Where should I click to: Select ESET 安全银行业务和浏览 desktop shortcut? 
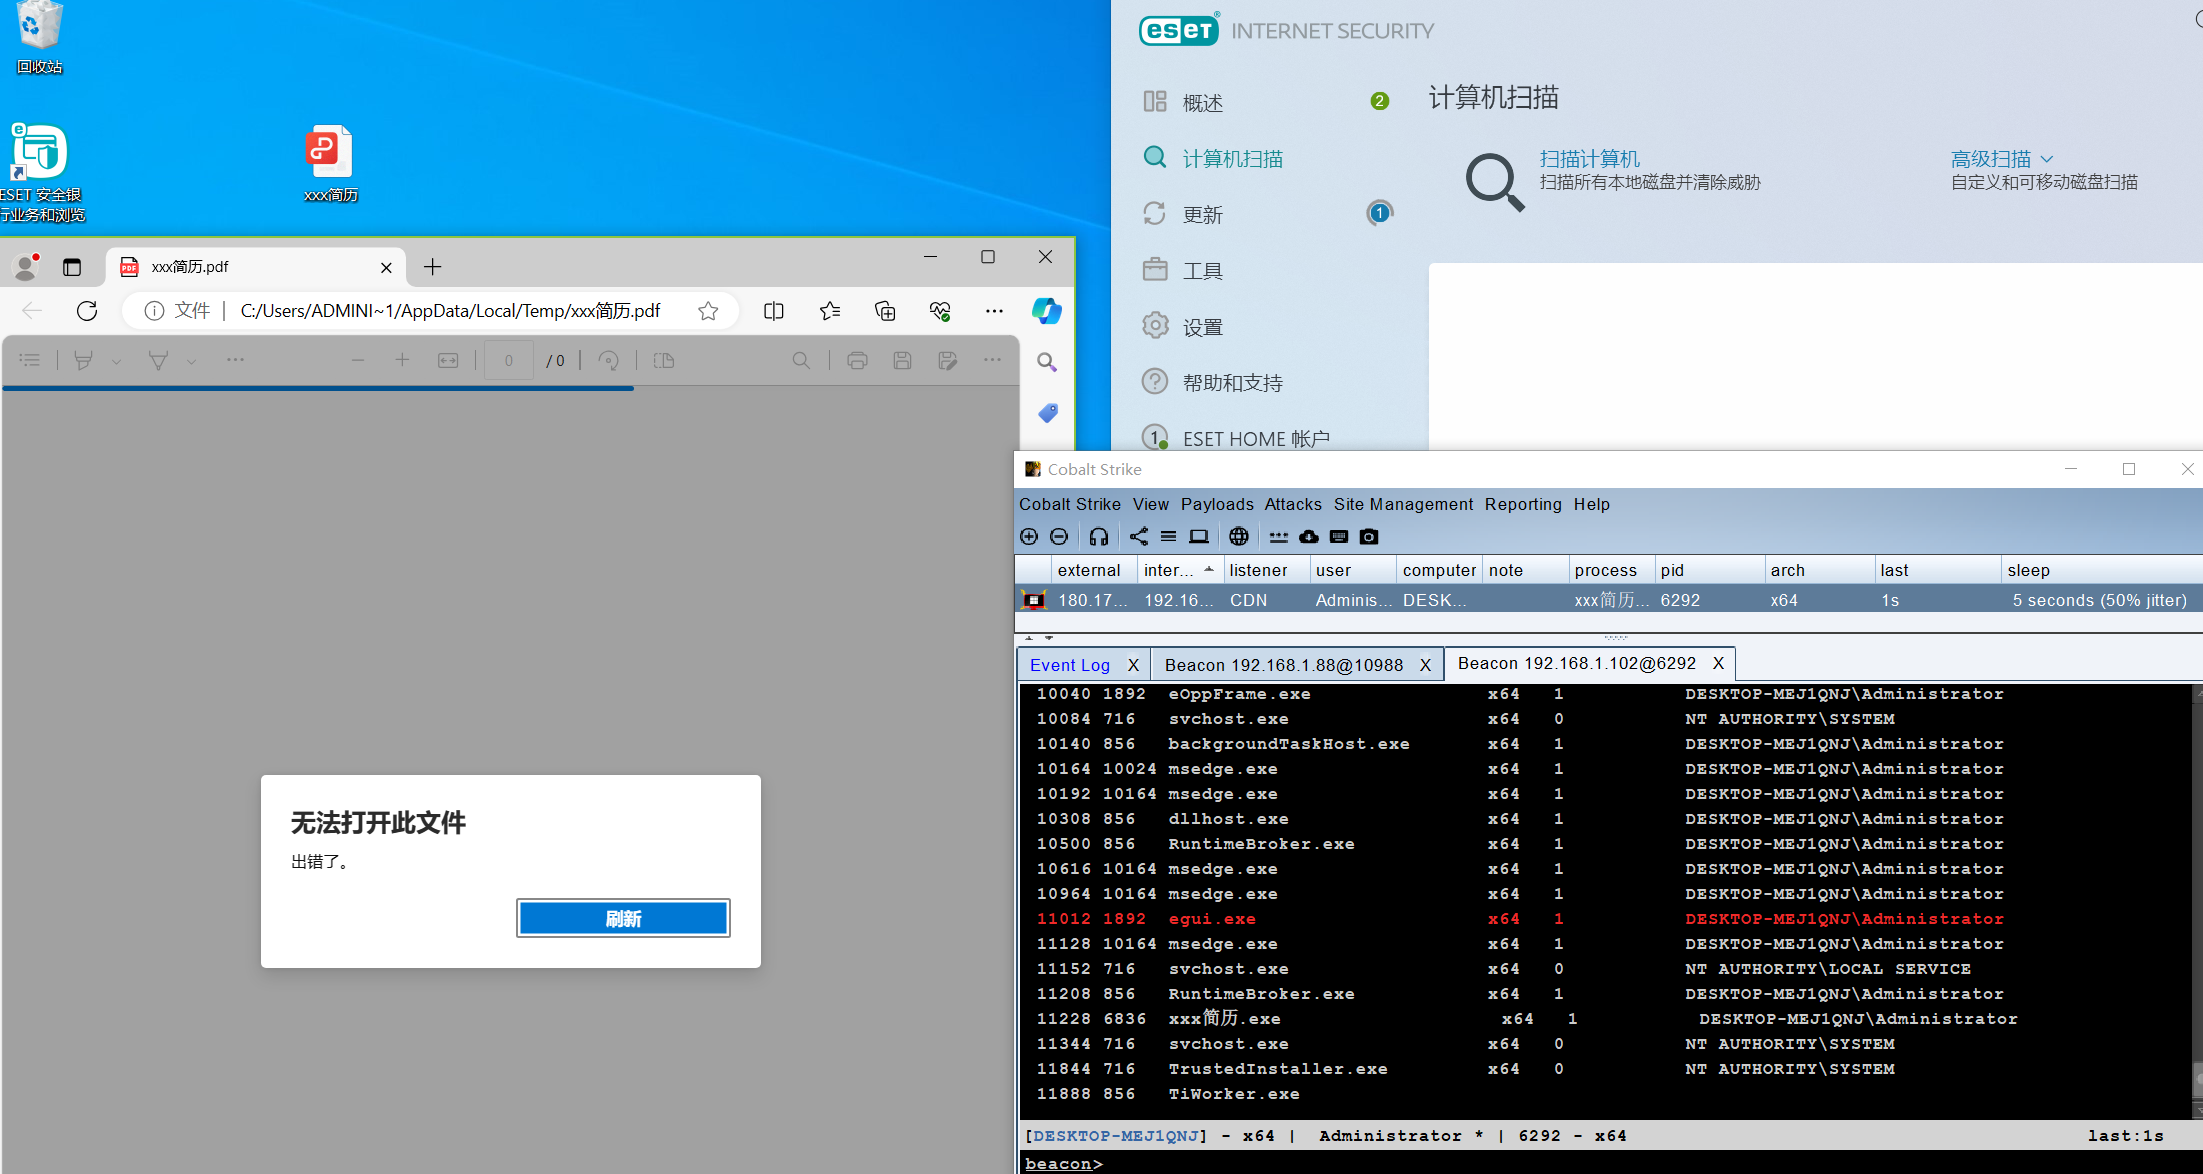[x=41, y=173]
